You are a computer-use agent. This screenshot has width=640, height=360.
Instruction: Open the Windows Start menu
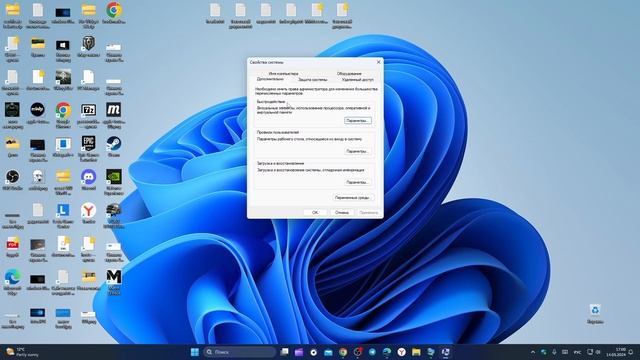pos(195,352)
